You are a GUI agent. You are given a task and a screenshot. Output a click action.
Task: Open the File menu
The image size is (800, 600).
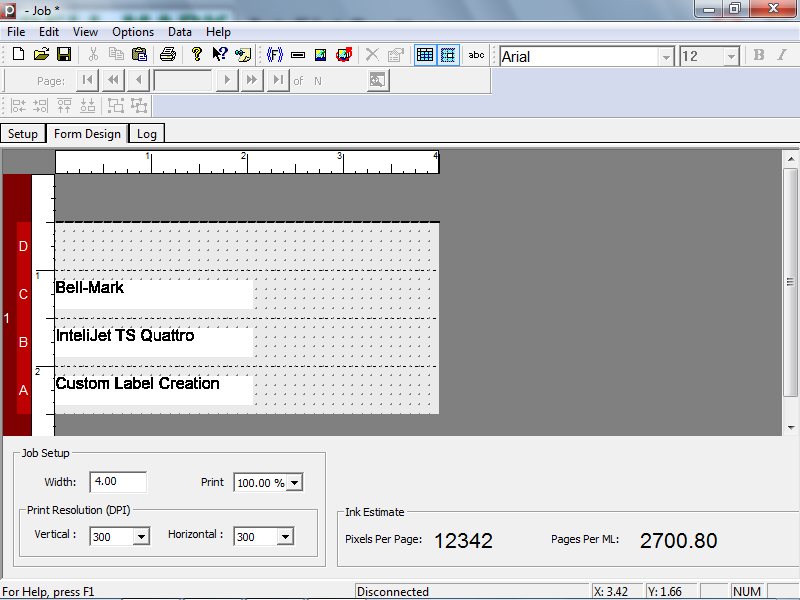pos(16,32)
